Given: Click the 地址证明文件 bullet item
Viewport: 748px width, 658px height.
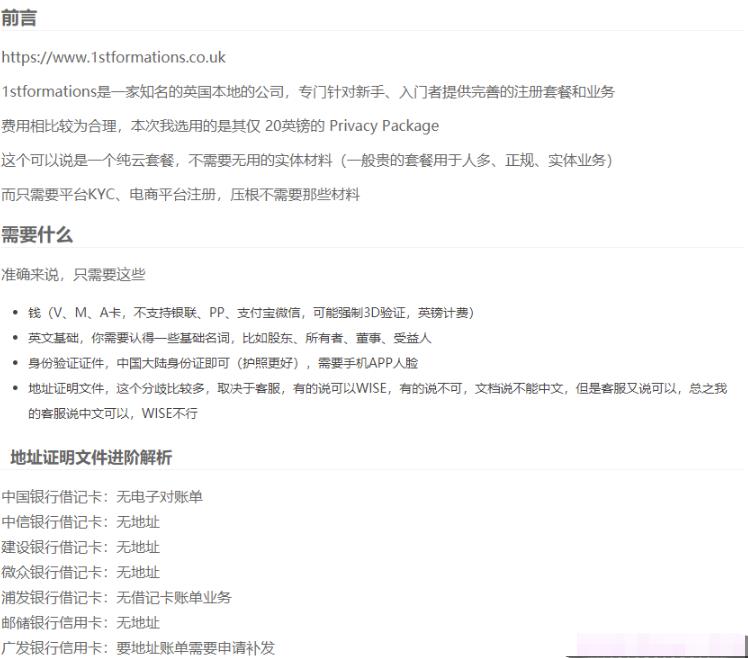Looking at the screenshot, I should pos(376,388).
